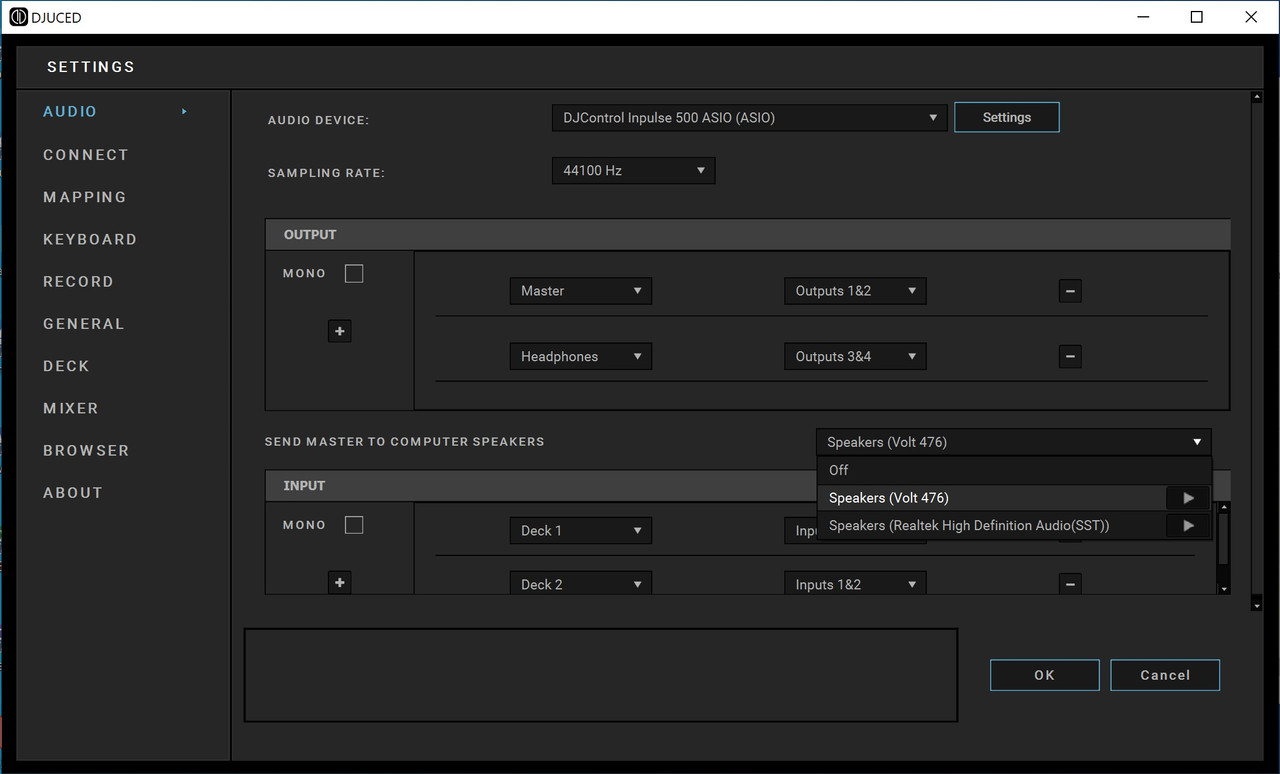Click the empty description box at bottom
Screen dimensions: 1280x774
pyautogui.click(x=601, y=675)
